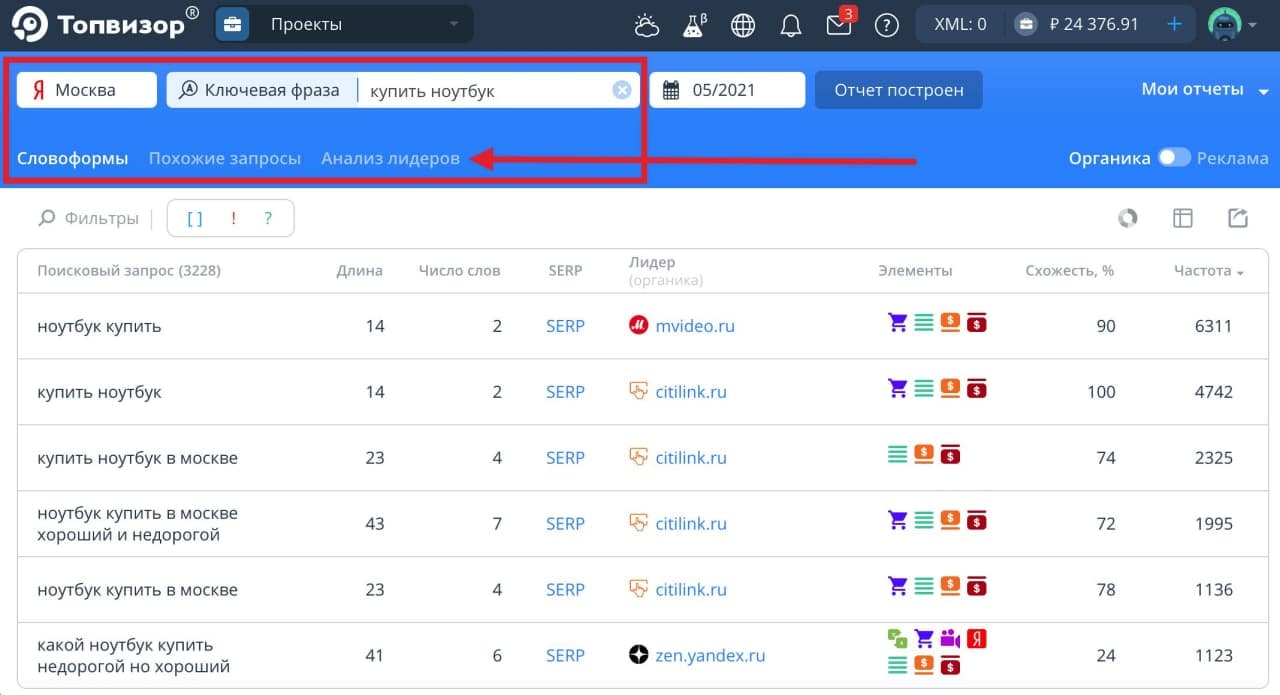Open the Ключевая фраза mode selector
The image size is (1280, 695).
tap(261, 90)
